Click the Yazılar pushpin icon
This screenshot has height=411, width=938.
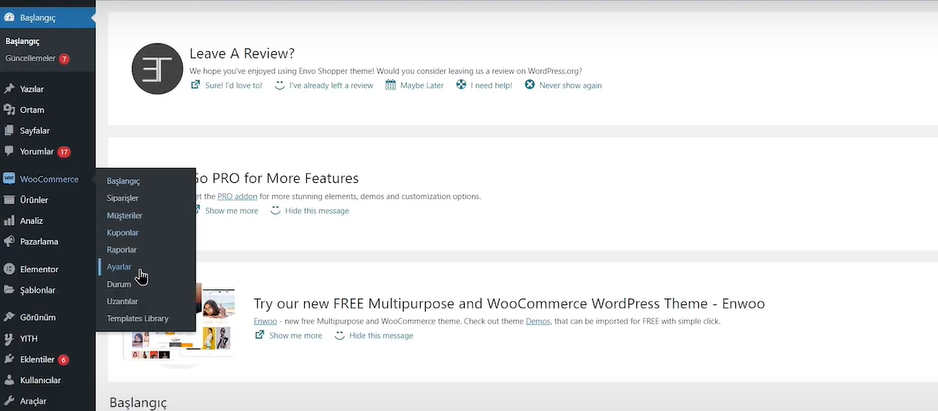click(9, 89)
